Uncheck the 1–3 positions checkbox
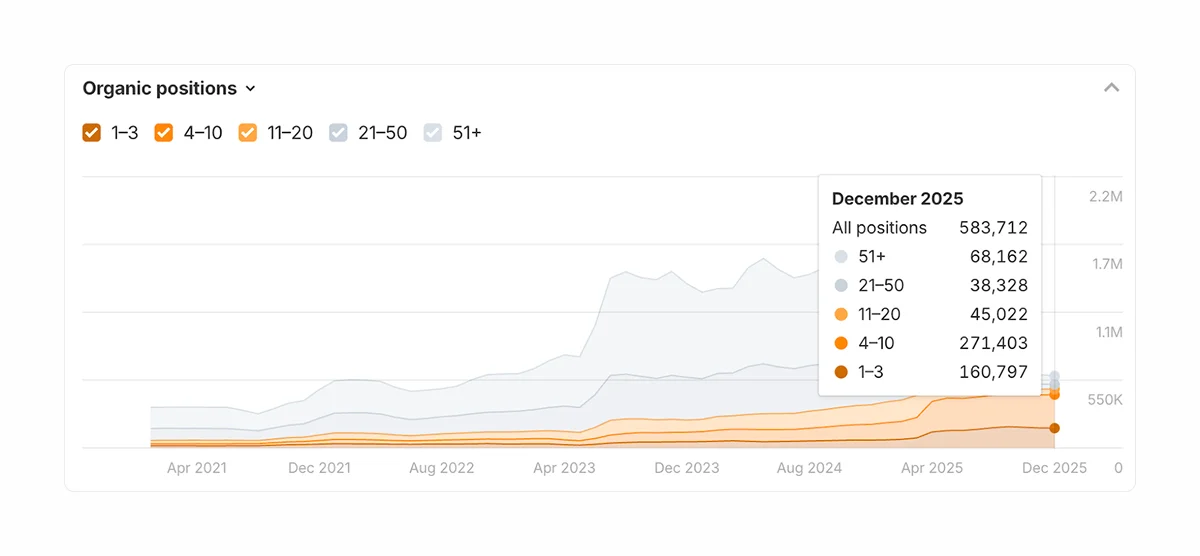 92,132
